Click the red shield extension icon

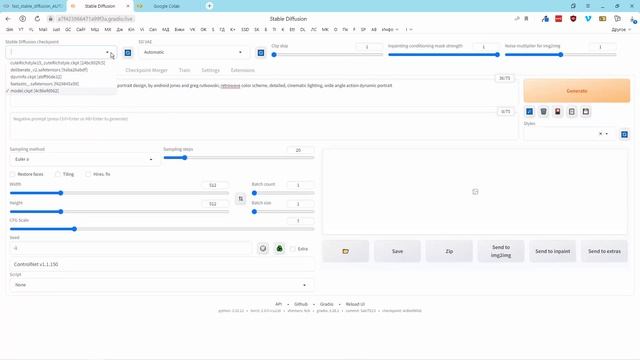(573, 19)
